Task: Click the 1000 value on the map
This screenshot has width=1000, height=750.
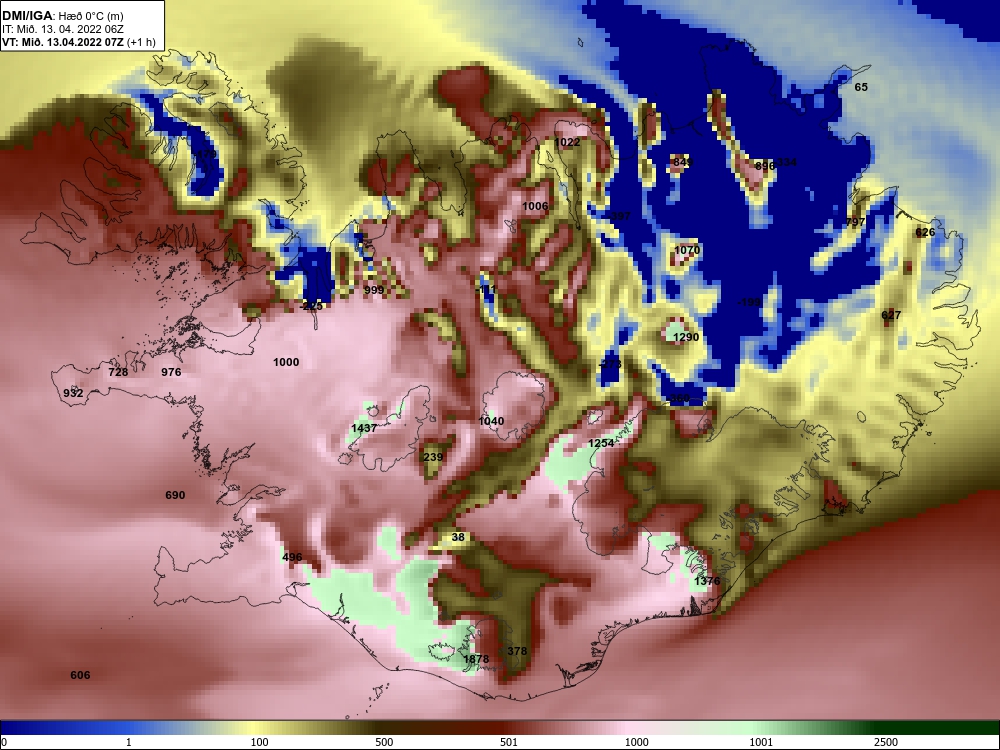Action: (x=286, y=362)
